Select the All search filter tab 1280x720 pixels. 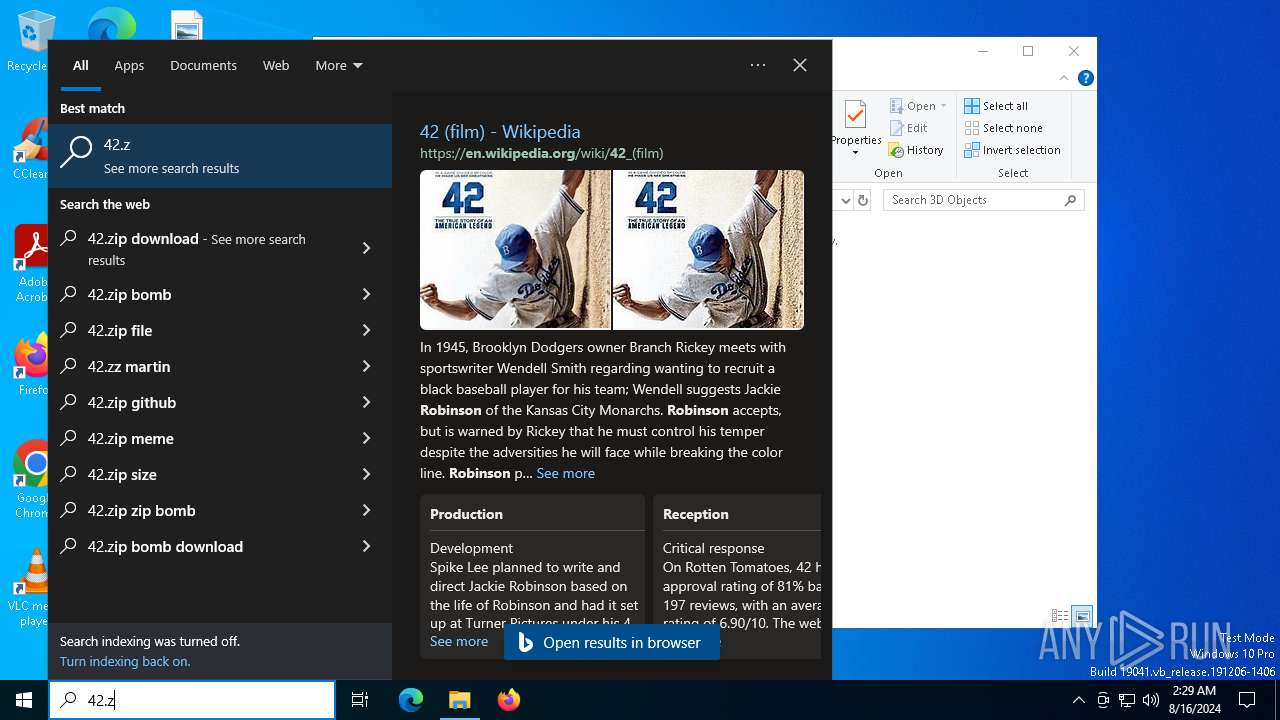tap(81, 65)
